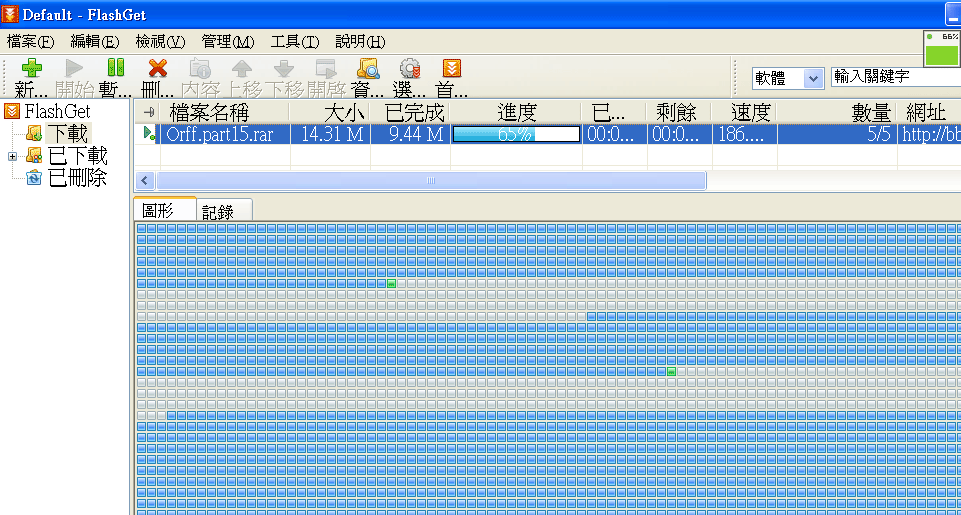Expand the 已下載 tree node
The image size is (961, 515).
pos(12,156)
